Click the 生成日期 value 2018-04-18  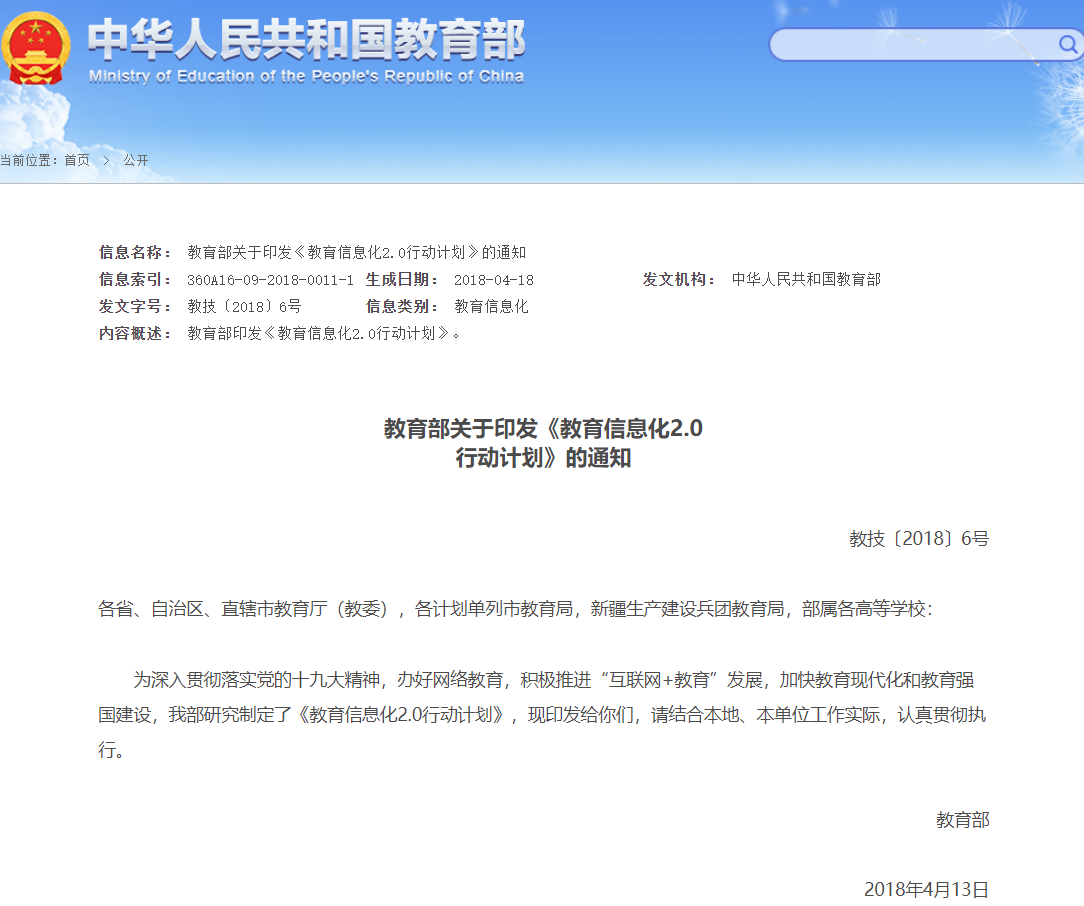pos(493,280)
